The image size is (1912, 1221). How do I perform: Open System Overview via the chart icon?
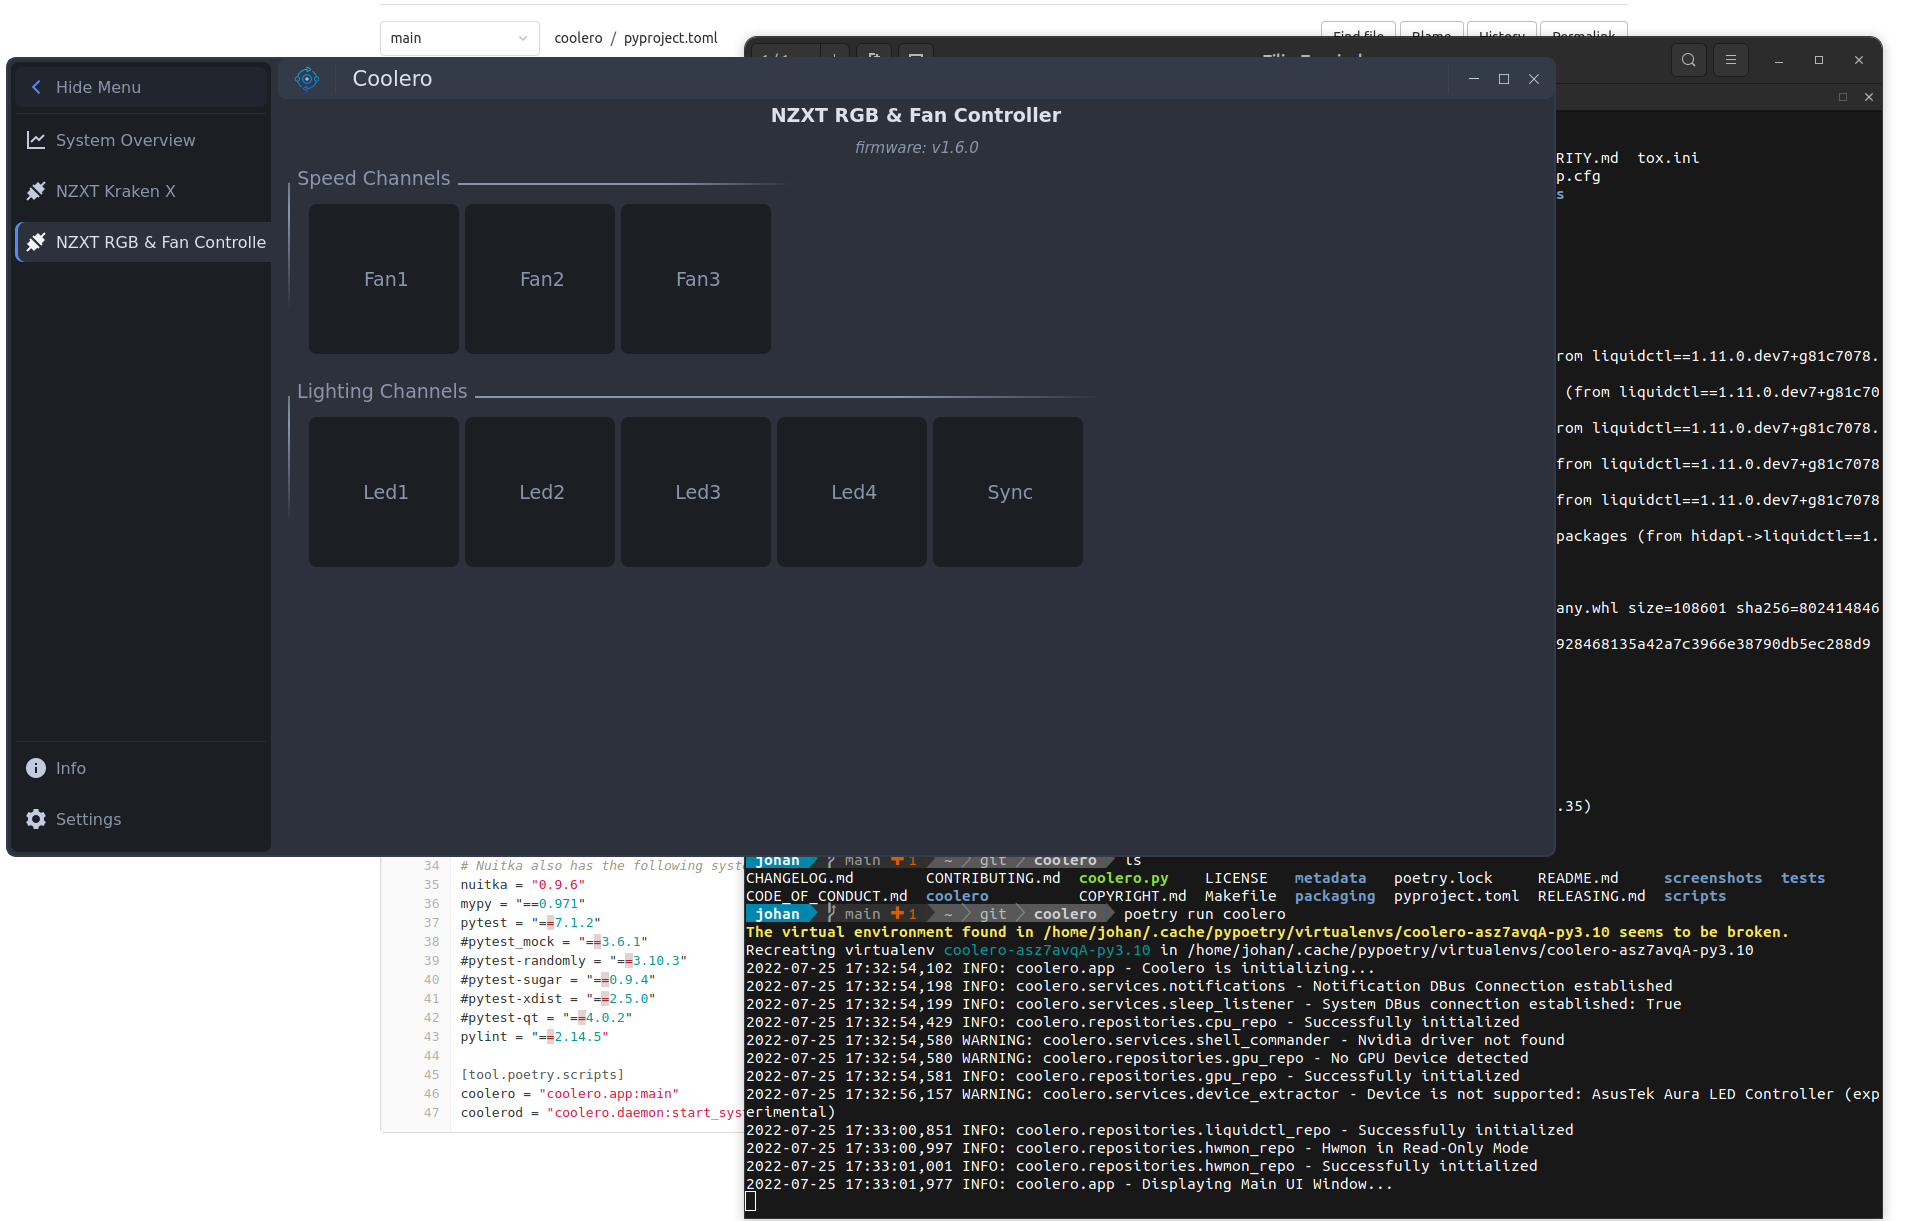[x=35, y=140]
